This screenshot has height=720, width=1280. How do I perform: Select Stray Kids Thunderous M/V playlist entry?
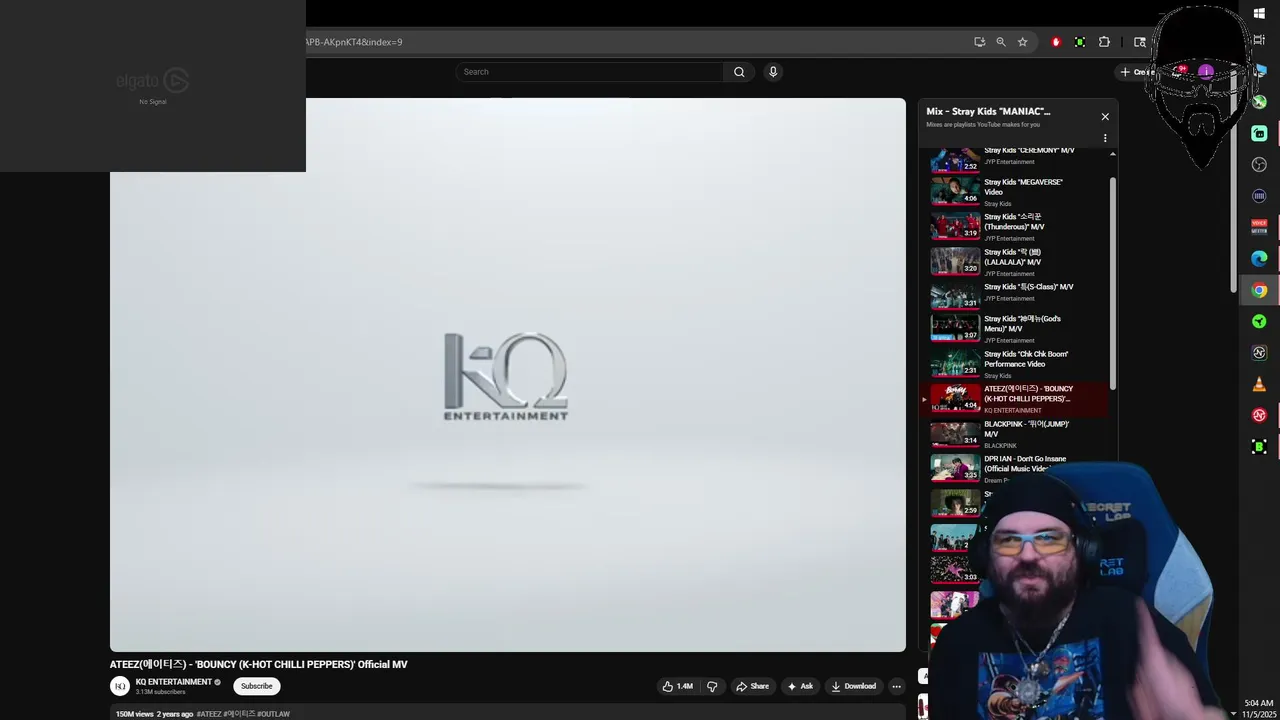pos(1013,227)
